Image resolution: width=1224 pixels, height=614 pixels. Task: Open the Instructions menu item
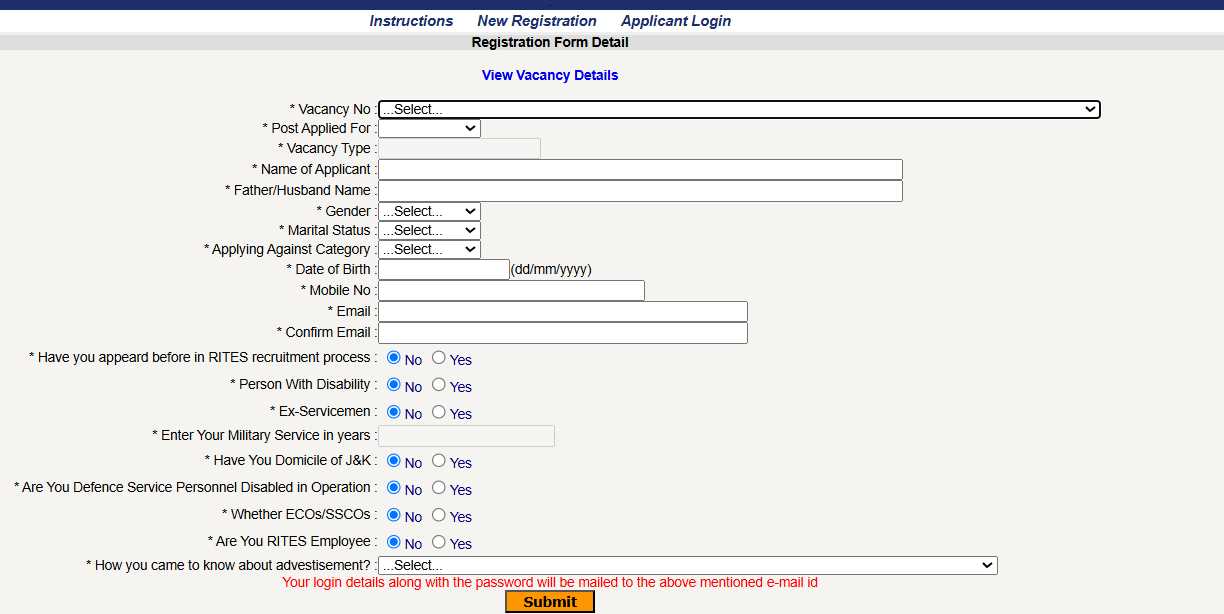411,21
